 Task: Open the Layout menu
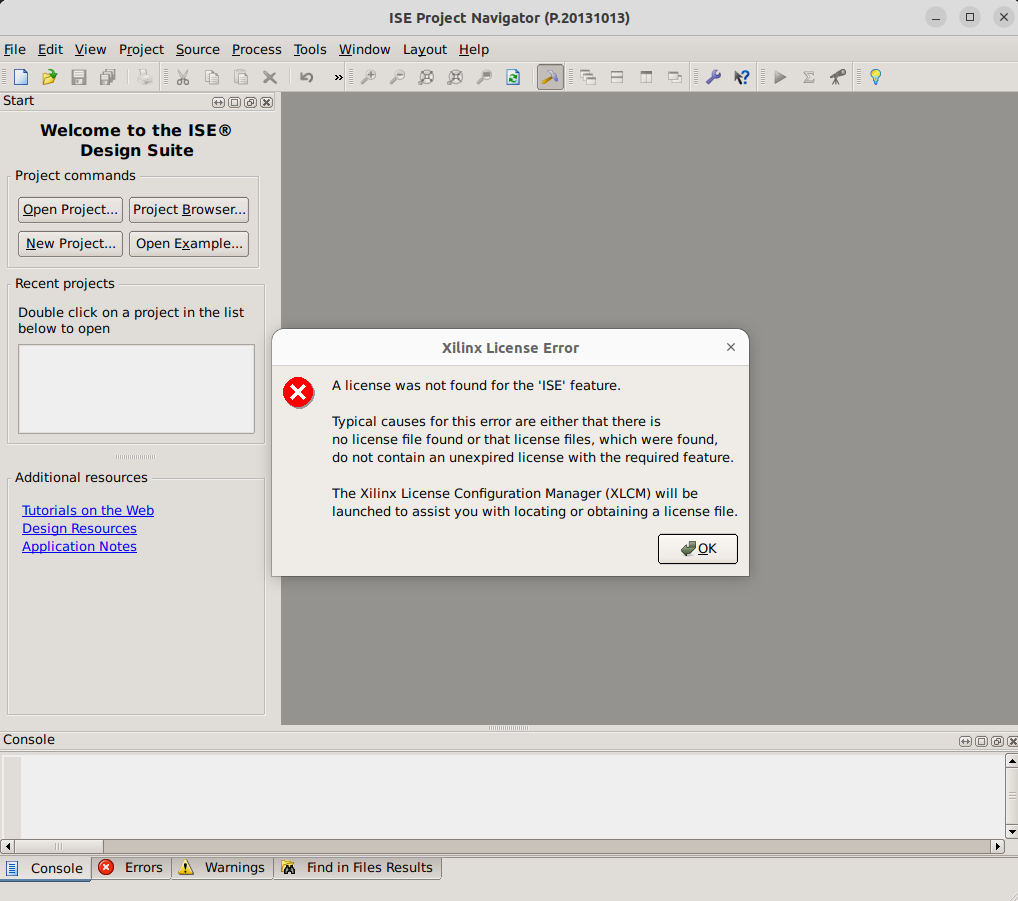(425, 49)
